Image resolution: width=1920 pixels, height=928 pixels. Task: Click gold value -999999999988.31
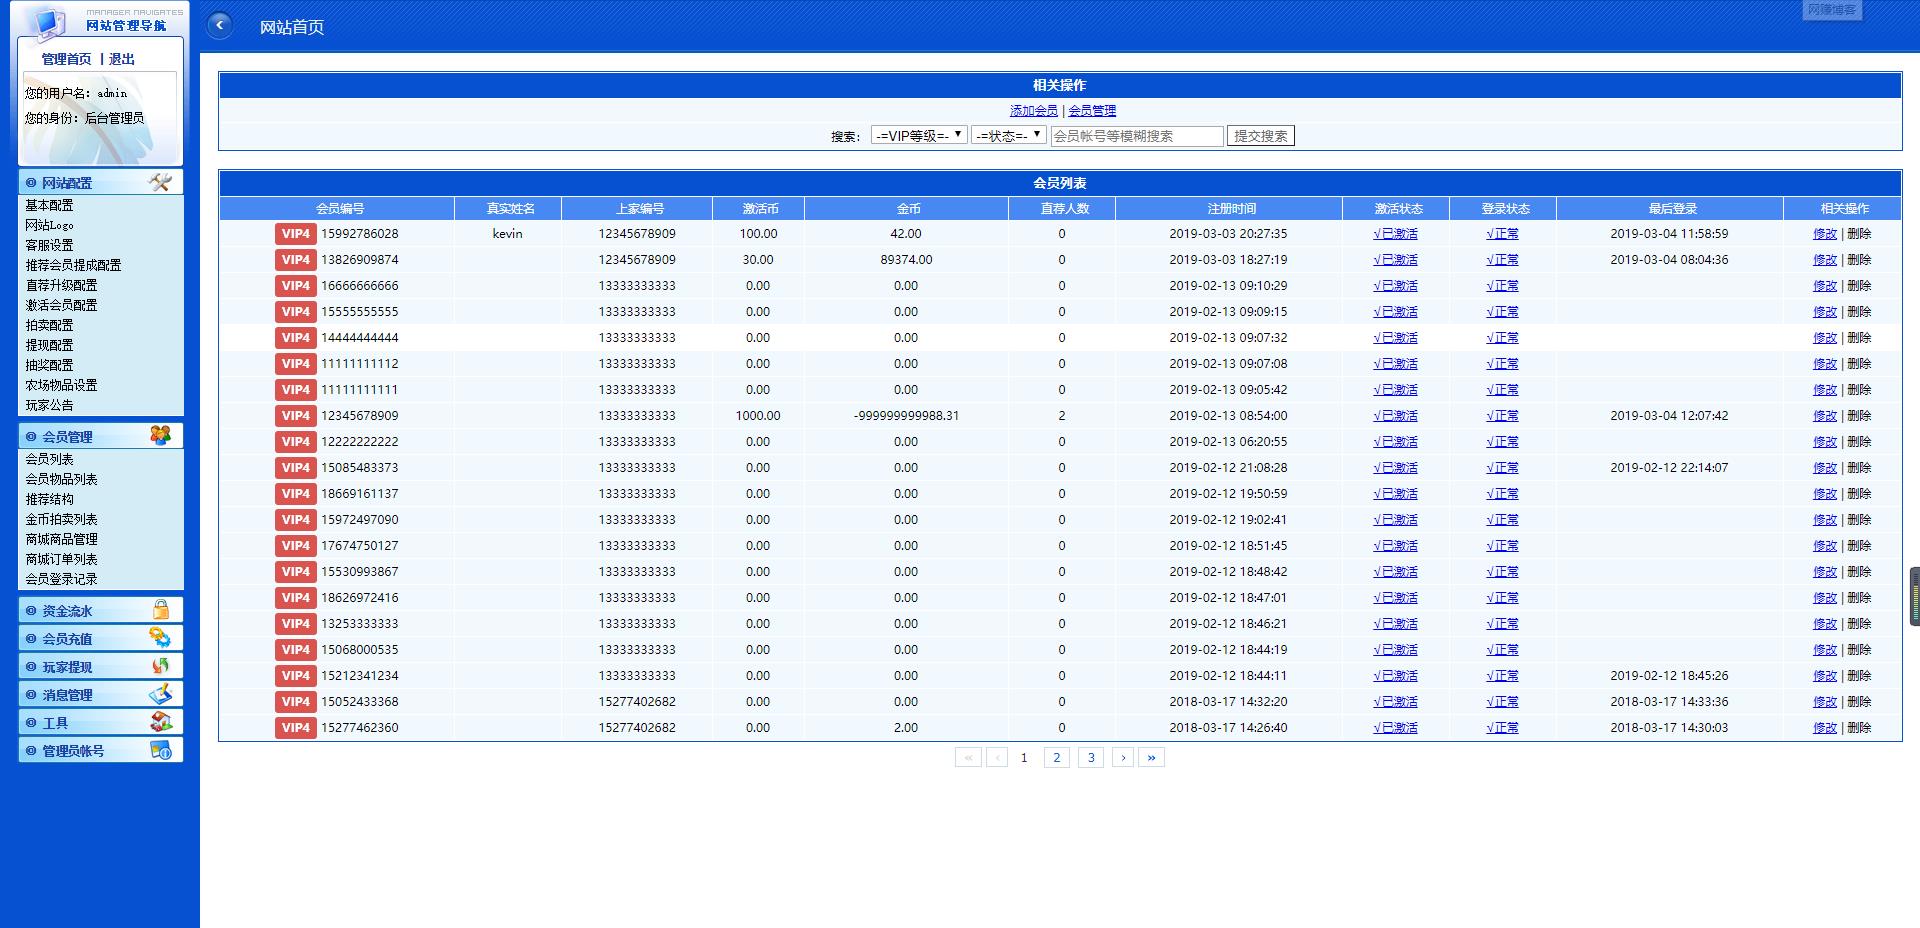[906, 415]
